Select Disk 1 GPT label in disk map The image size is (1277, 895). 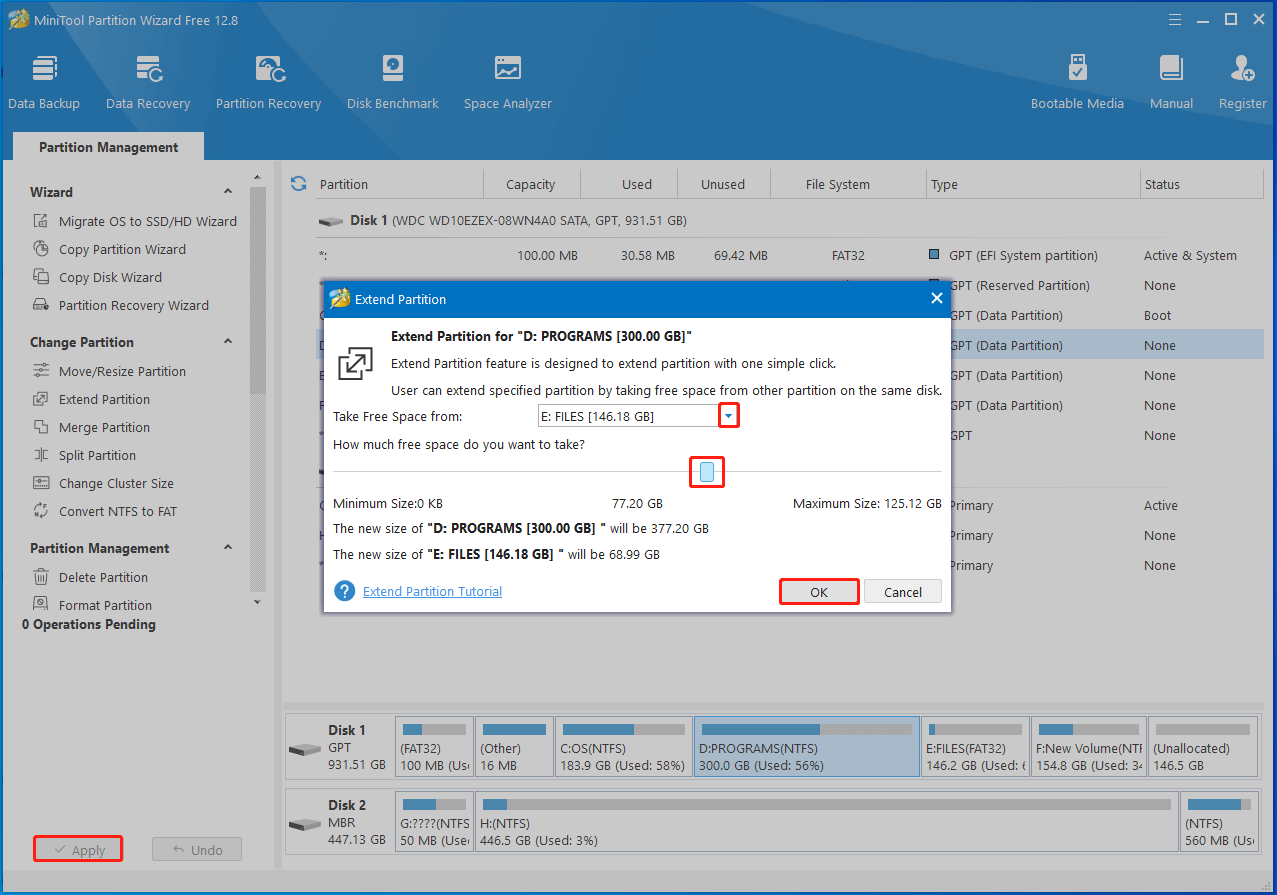(339, 747)
